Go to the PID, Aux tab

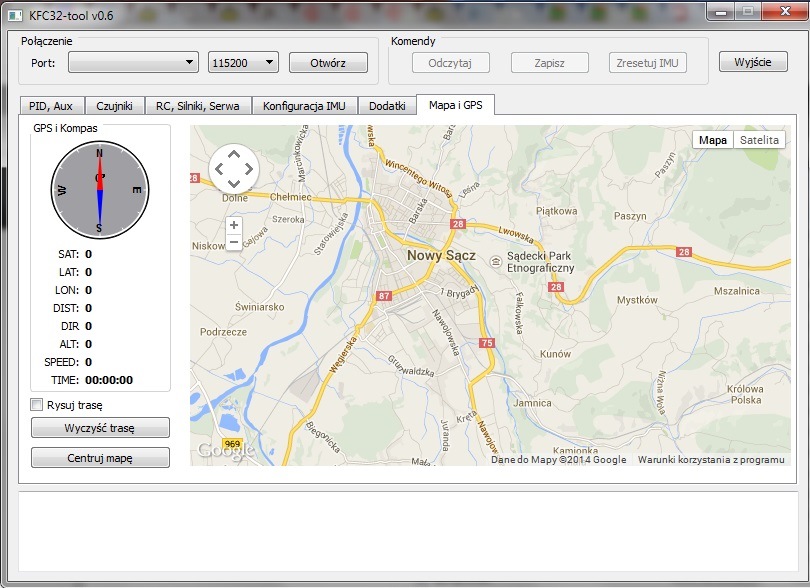point(51,106)
